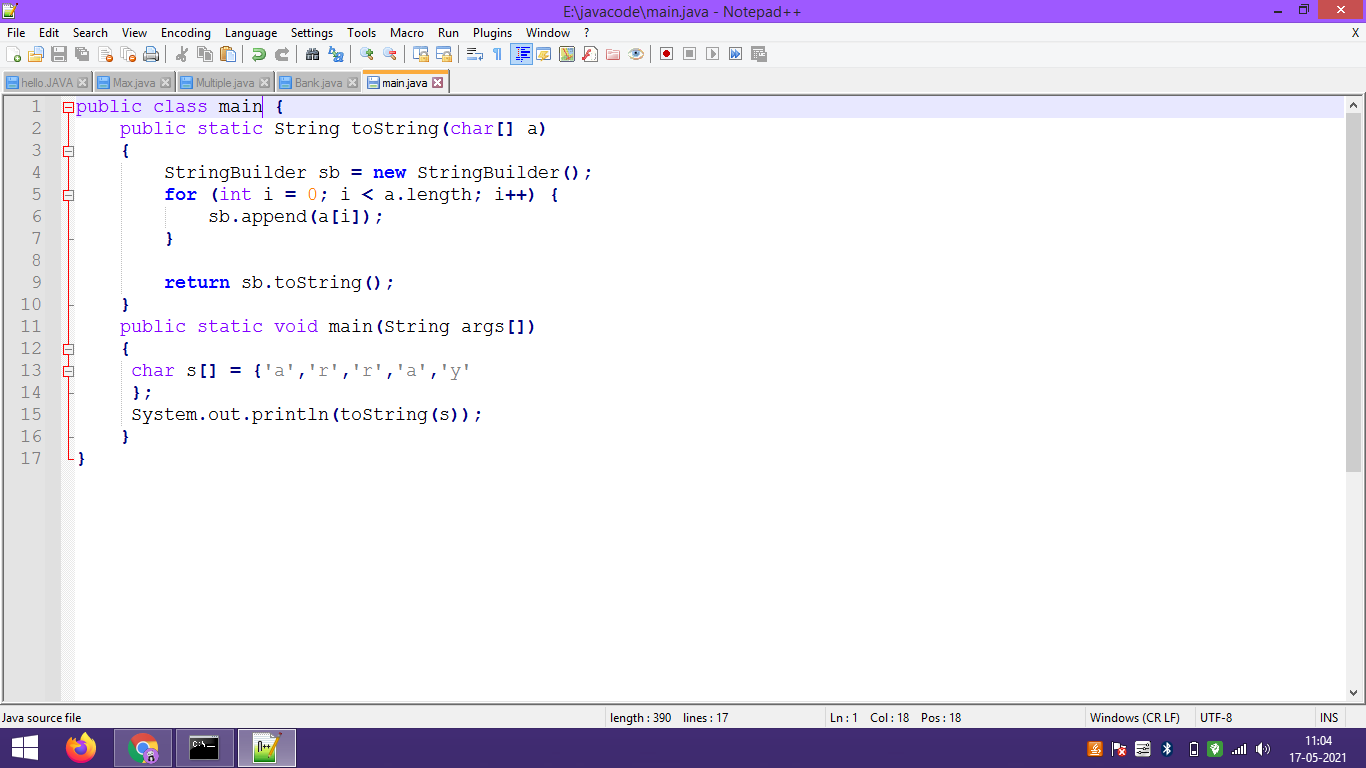
Task: Open a file with the folder toolbar icon
Action: tap(34, 54)
